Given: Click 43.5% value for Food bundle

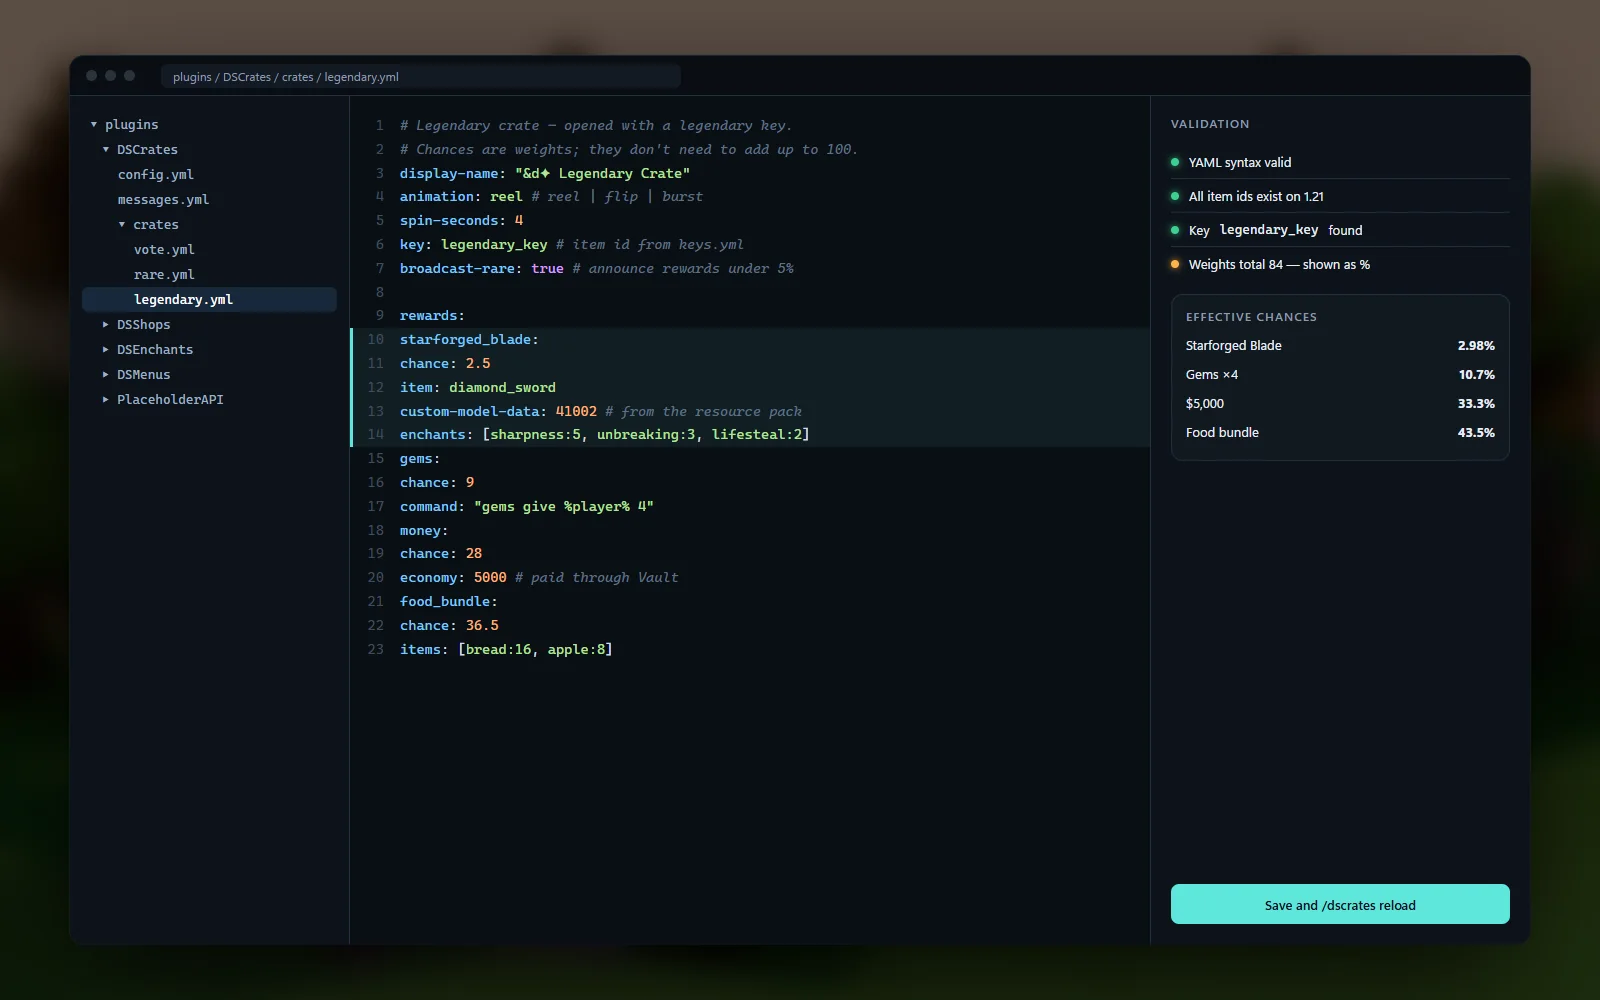Looking at the screenshot, I should click(x=1476, y=433).
